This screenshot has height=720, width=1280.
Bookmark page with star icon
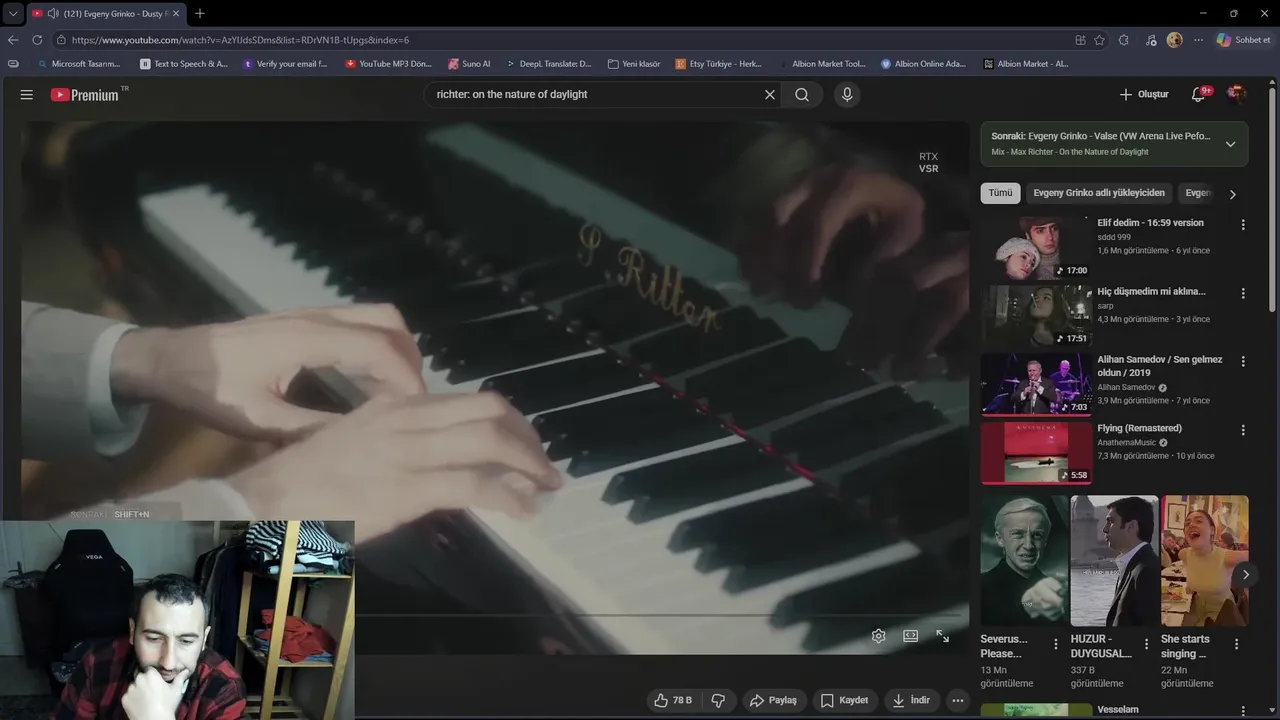(x=1100, y=40)
